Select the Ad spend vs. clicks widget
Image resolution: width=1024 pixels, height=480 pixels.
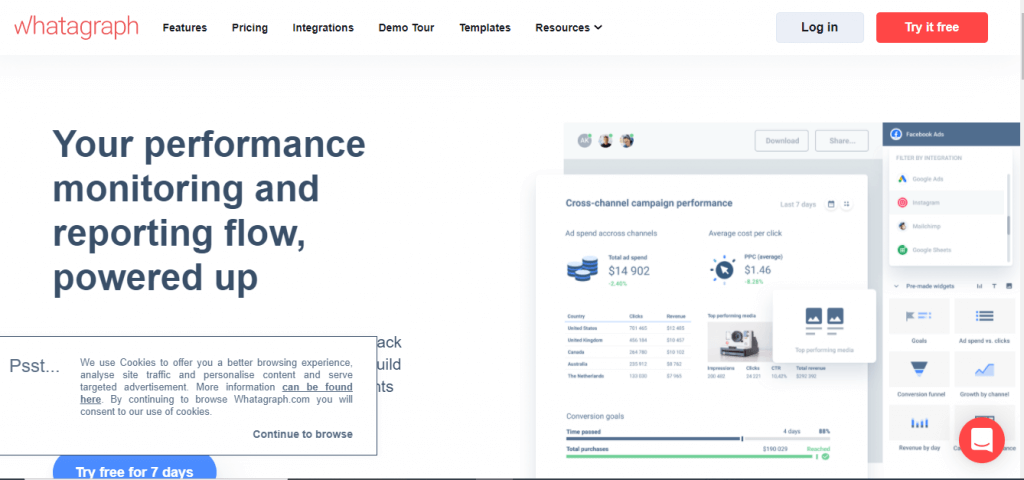pos(983,320)
